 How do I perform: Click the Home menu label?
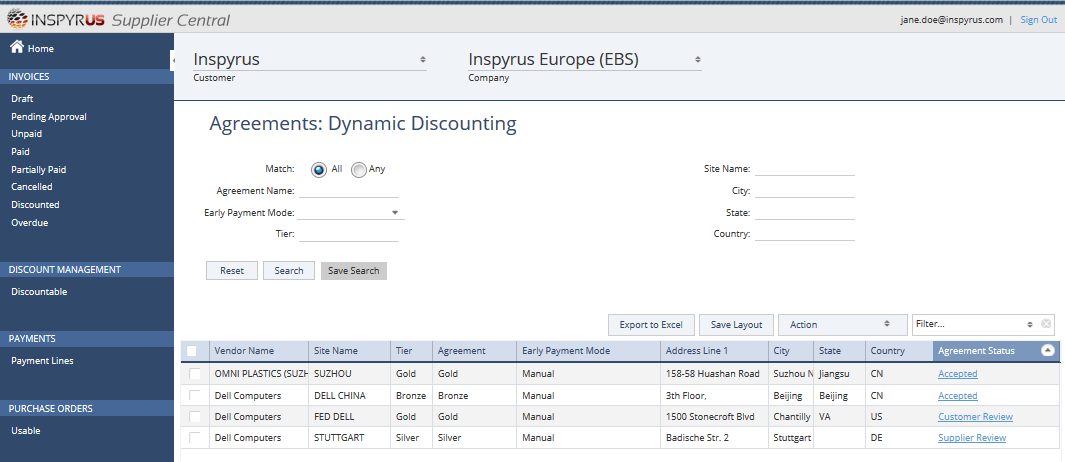(41, 49)
